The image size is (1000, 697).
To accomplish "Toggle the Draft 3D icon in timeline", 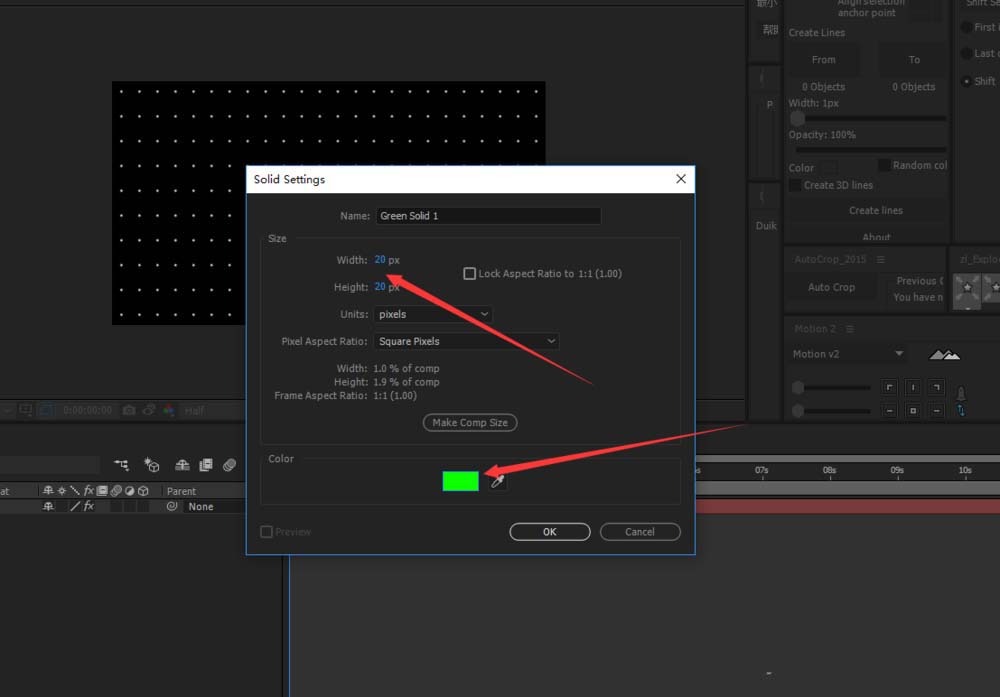I will pos(152,465).
